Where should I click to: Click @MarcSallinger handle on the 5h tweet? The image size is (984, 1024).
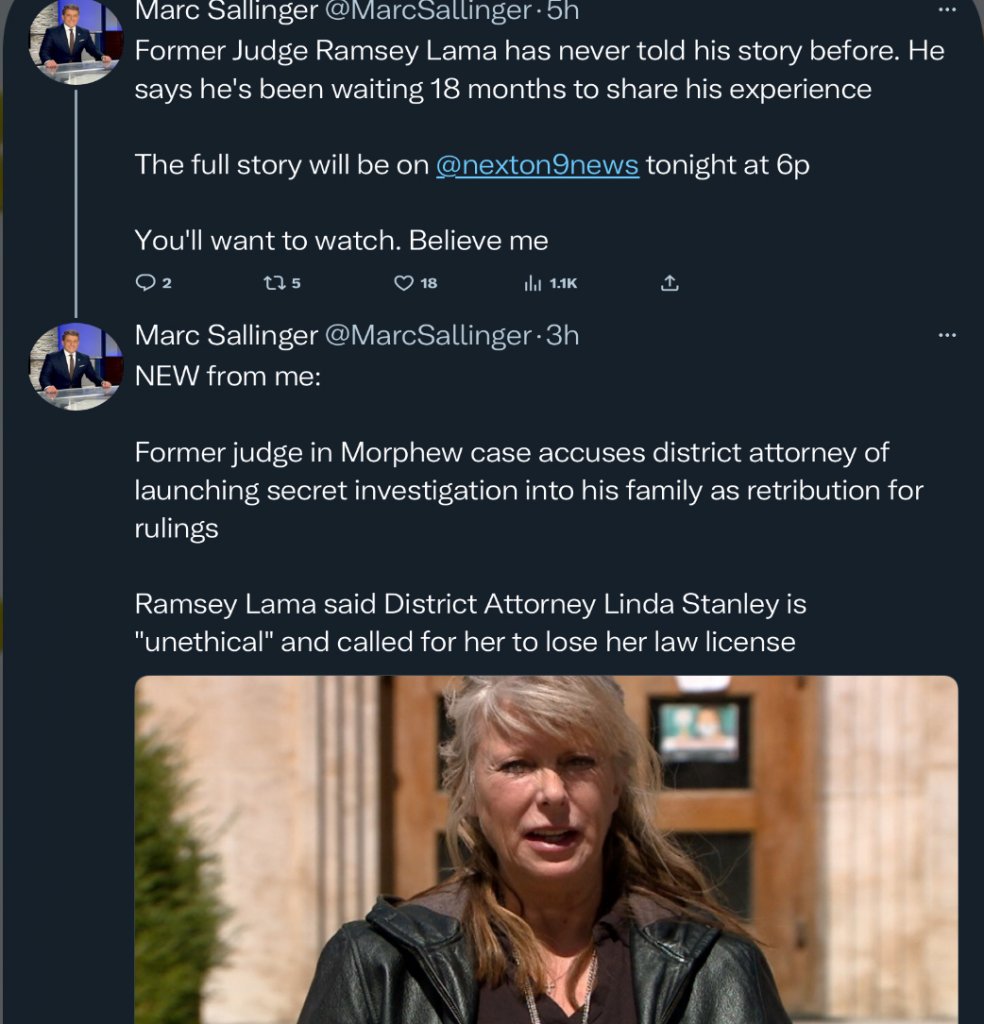[x=428, y=11]
